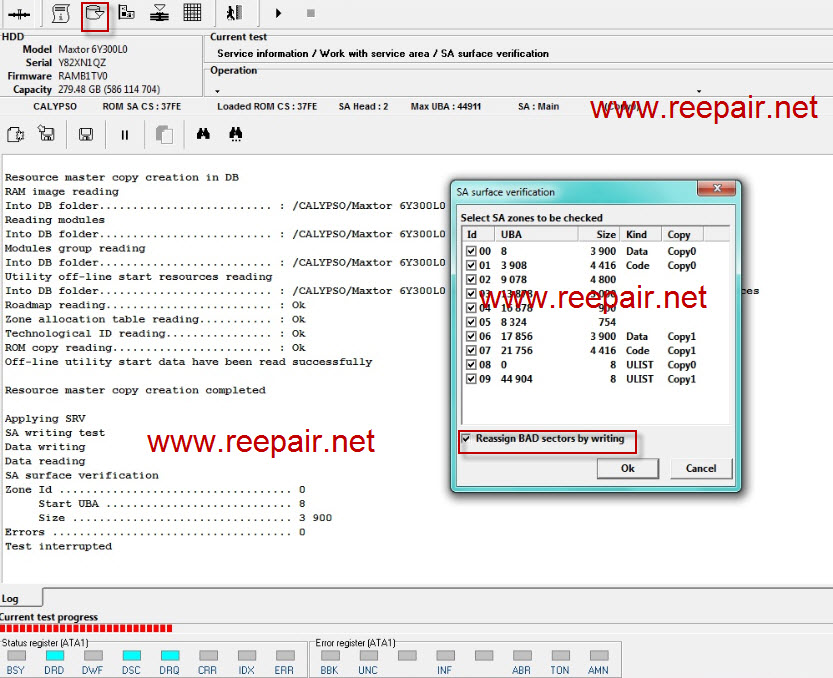Switch to the Log tab
Viewport: 833px width, 678px height.
10,599
